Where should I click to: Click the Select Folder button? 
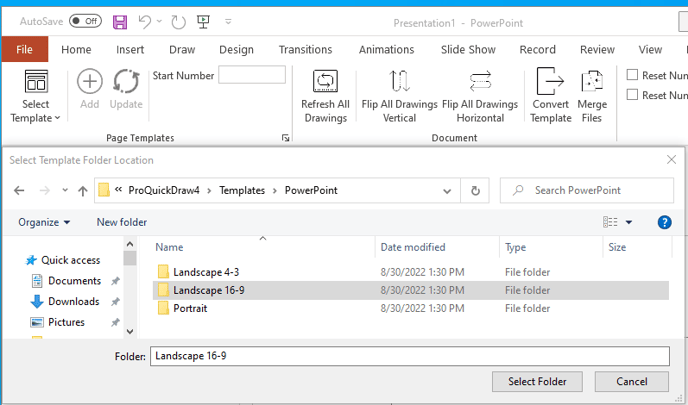coord(537,382)
